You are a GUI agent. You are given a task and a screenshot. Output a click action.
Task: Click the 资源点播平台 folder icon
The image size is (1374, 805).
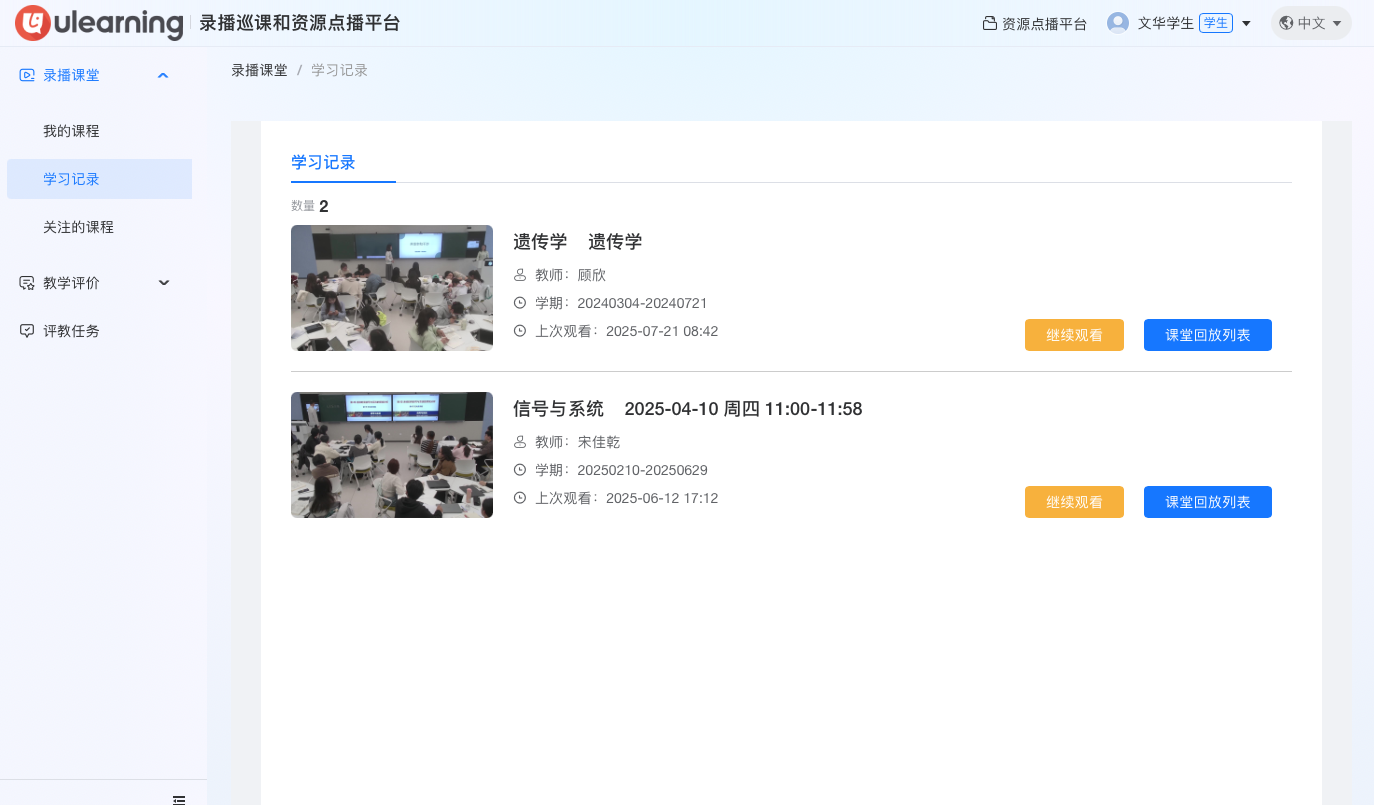(x=989, y=24)
